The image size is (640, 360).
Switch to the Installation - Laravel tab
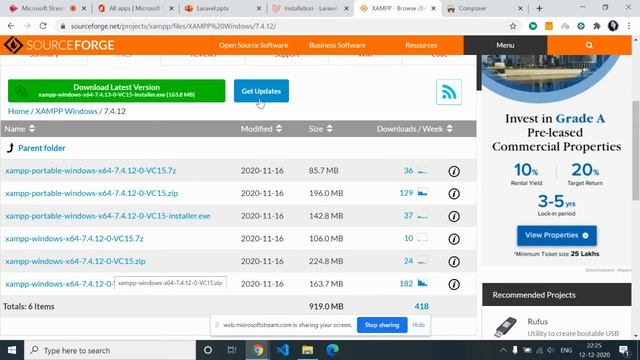310,9
